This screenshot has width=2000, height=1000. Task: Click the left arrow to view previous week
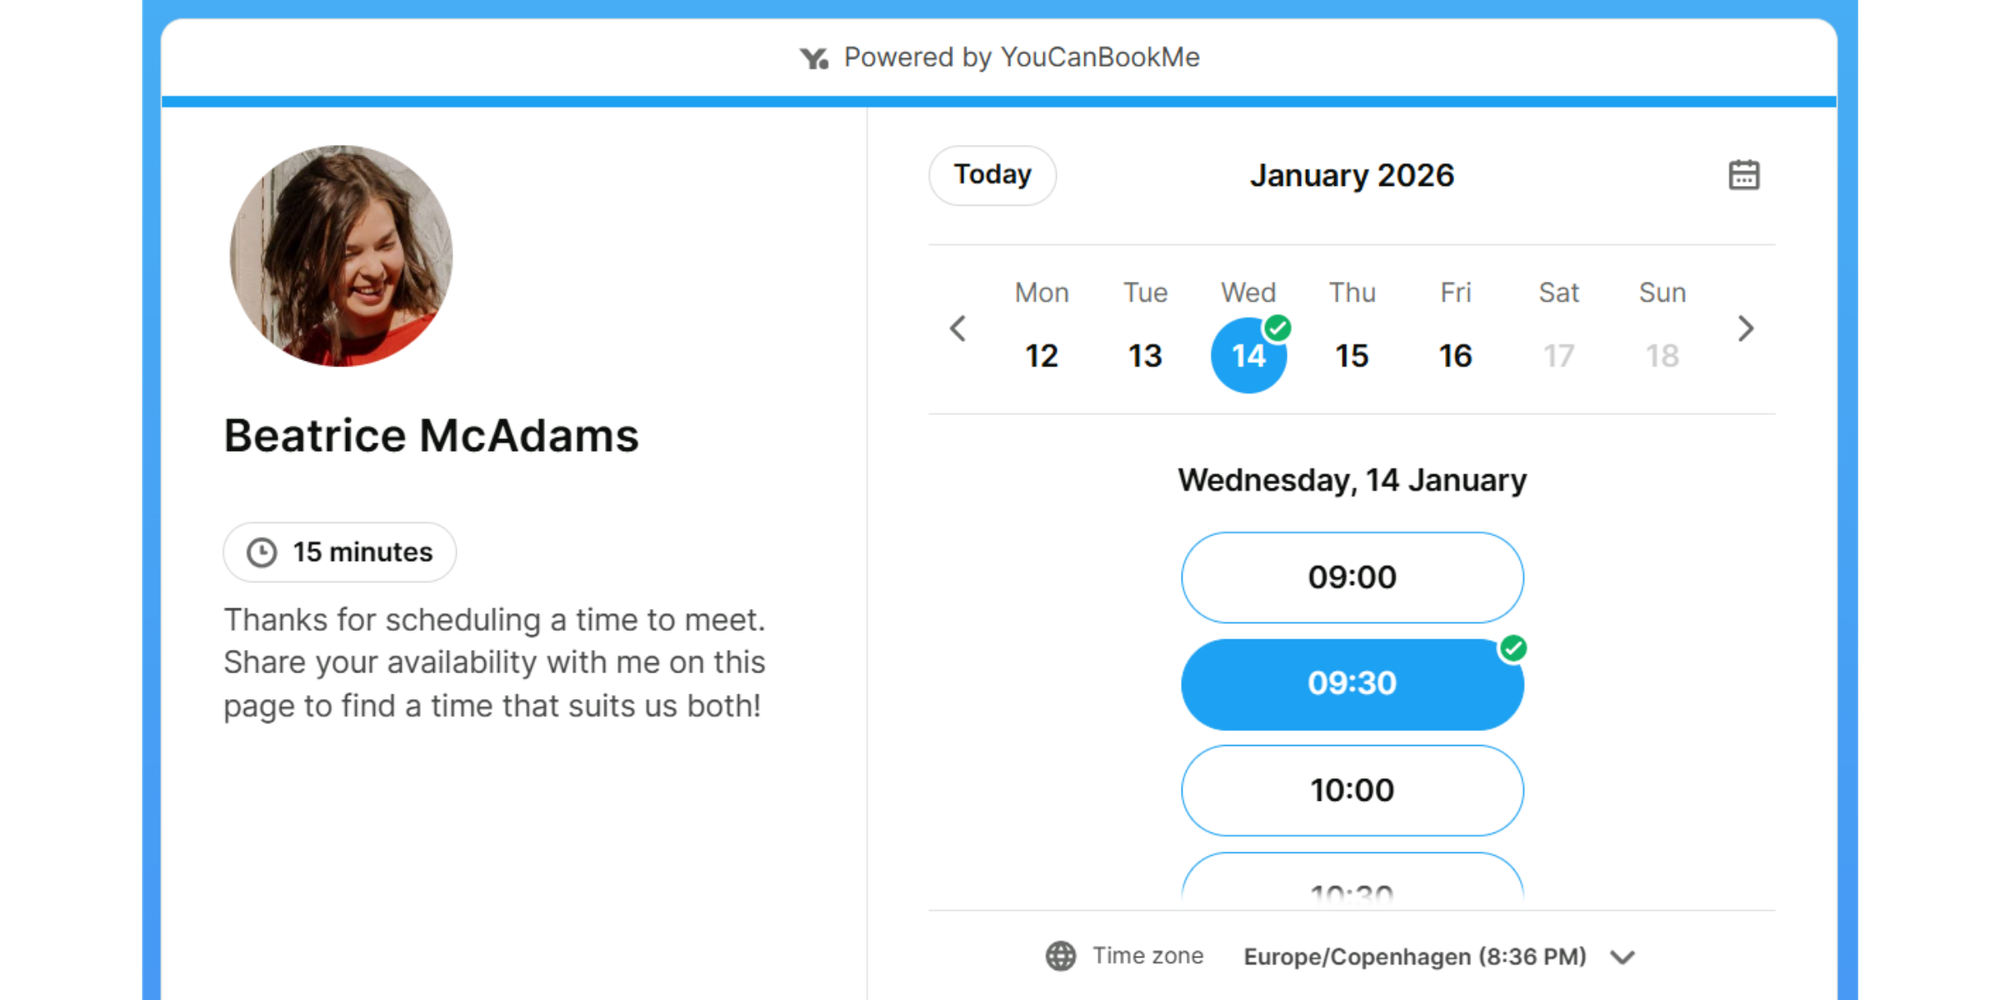click(957, 328)
